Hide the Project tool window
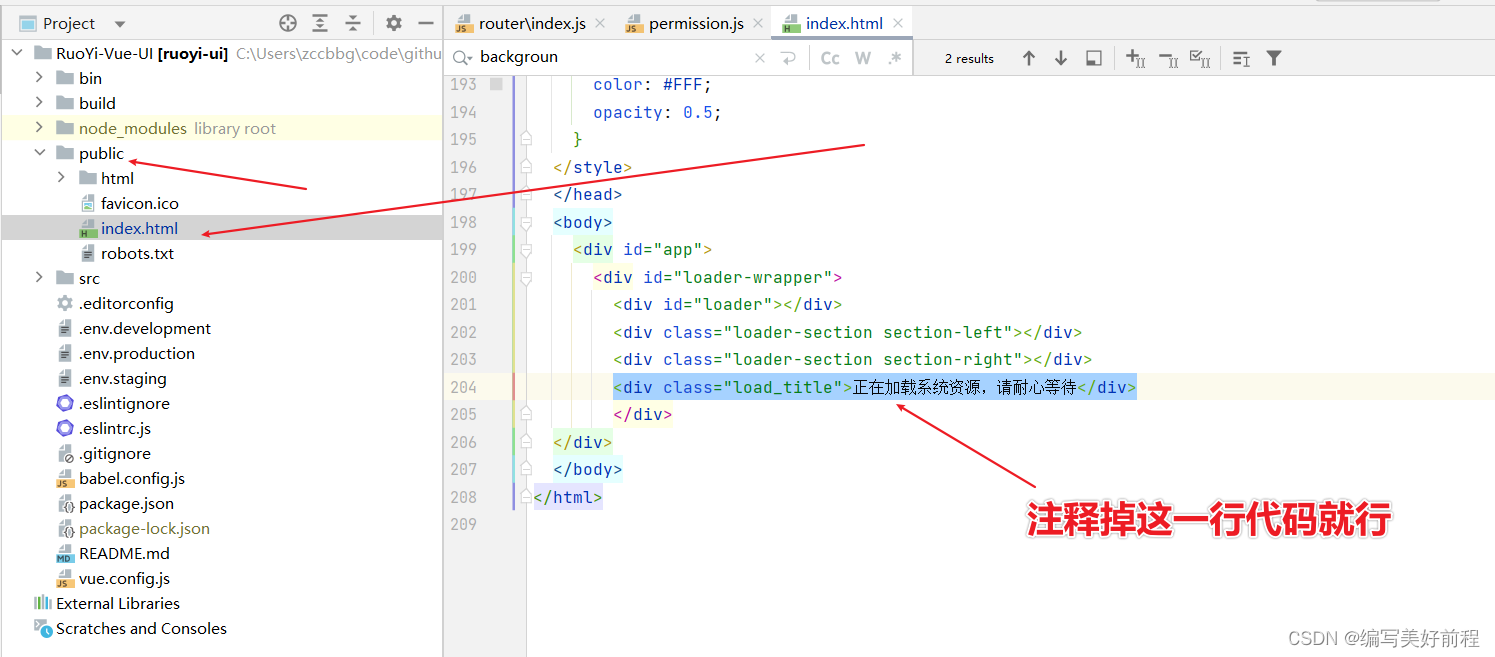Image resolution: width=1495 pixels, height=657 pixels. click(426, 23)
